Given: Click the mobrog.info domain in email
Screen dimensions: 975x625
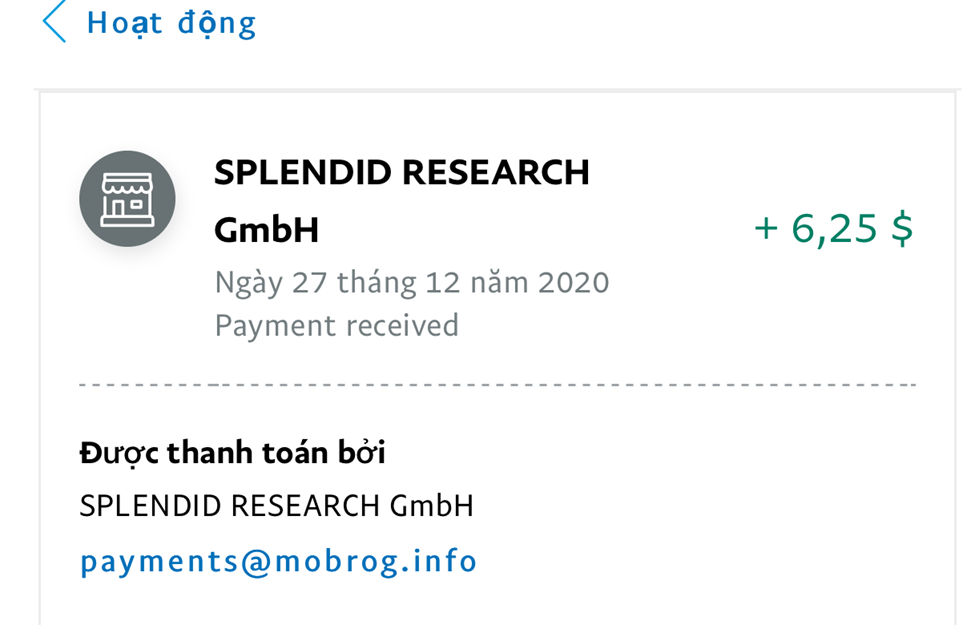Looking at the screenshot, I should click(x=376, y=561).
